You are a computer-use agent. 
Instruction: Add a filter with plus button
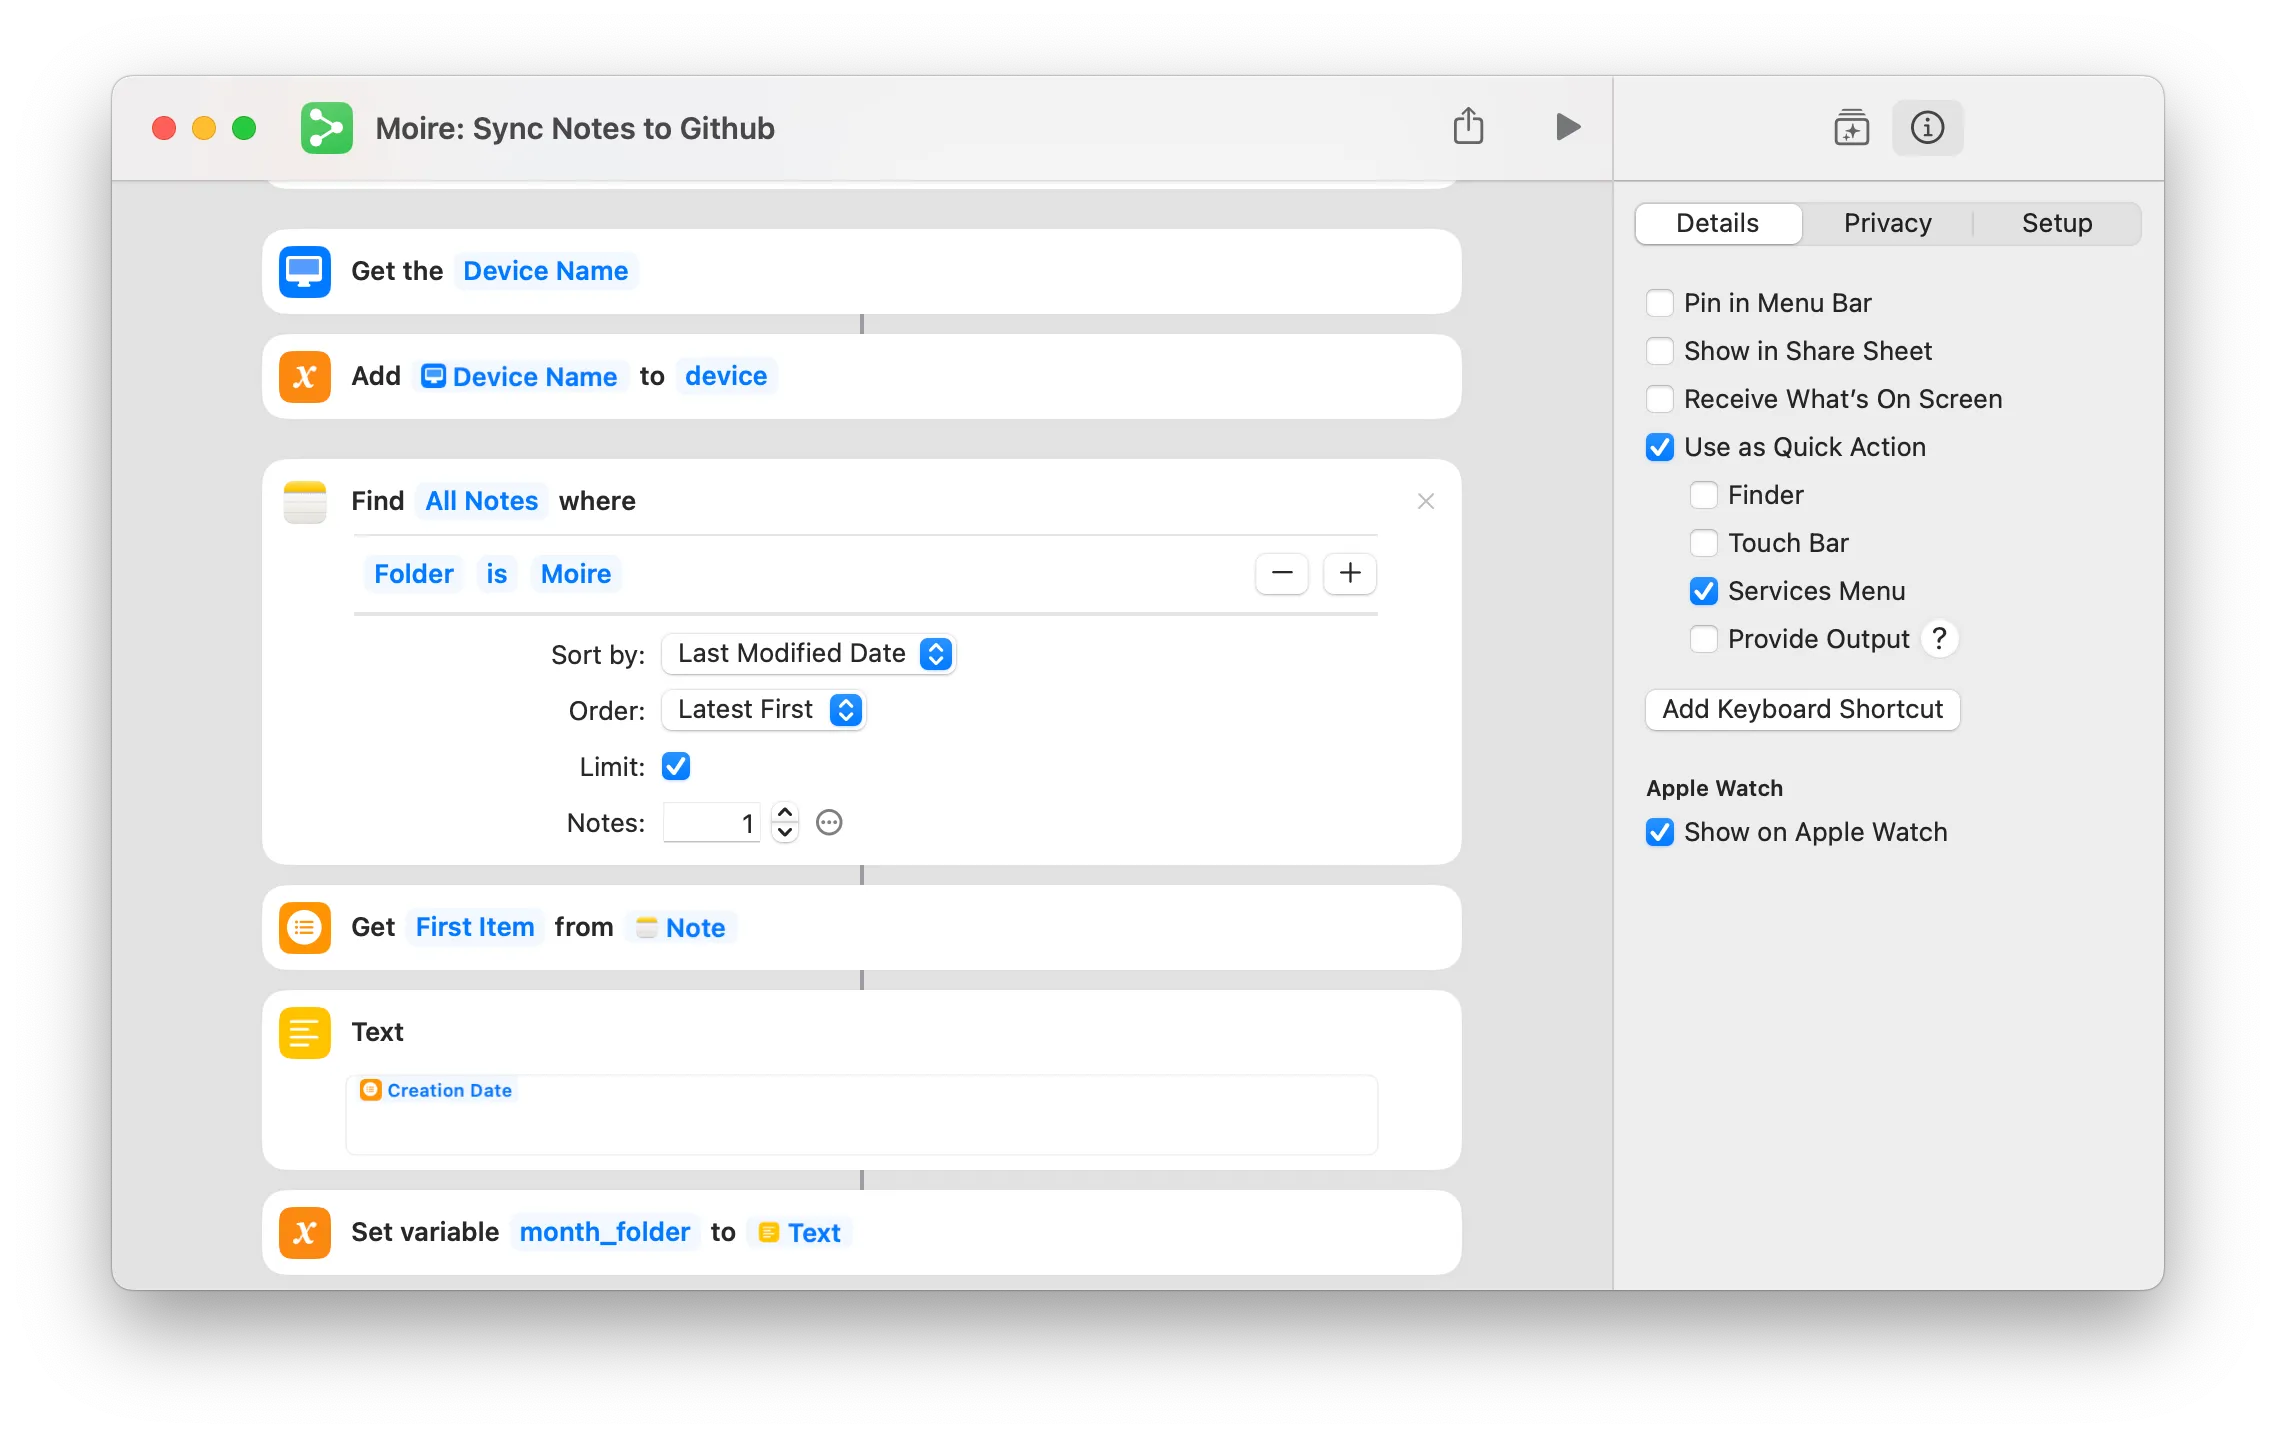pyautogui.click(x=1350, y=573)
